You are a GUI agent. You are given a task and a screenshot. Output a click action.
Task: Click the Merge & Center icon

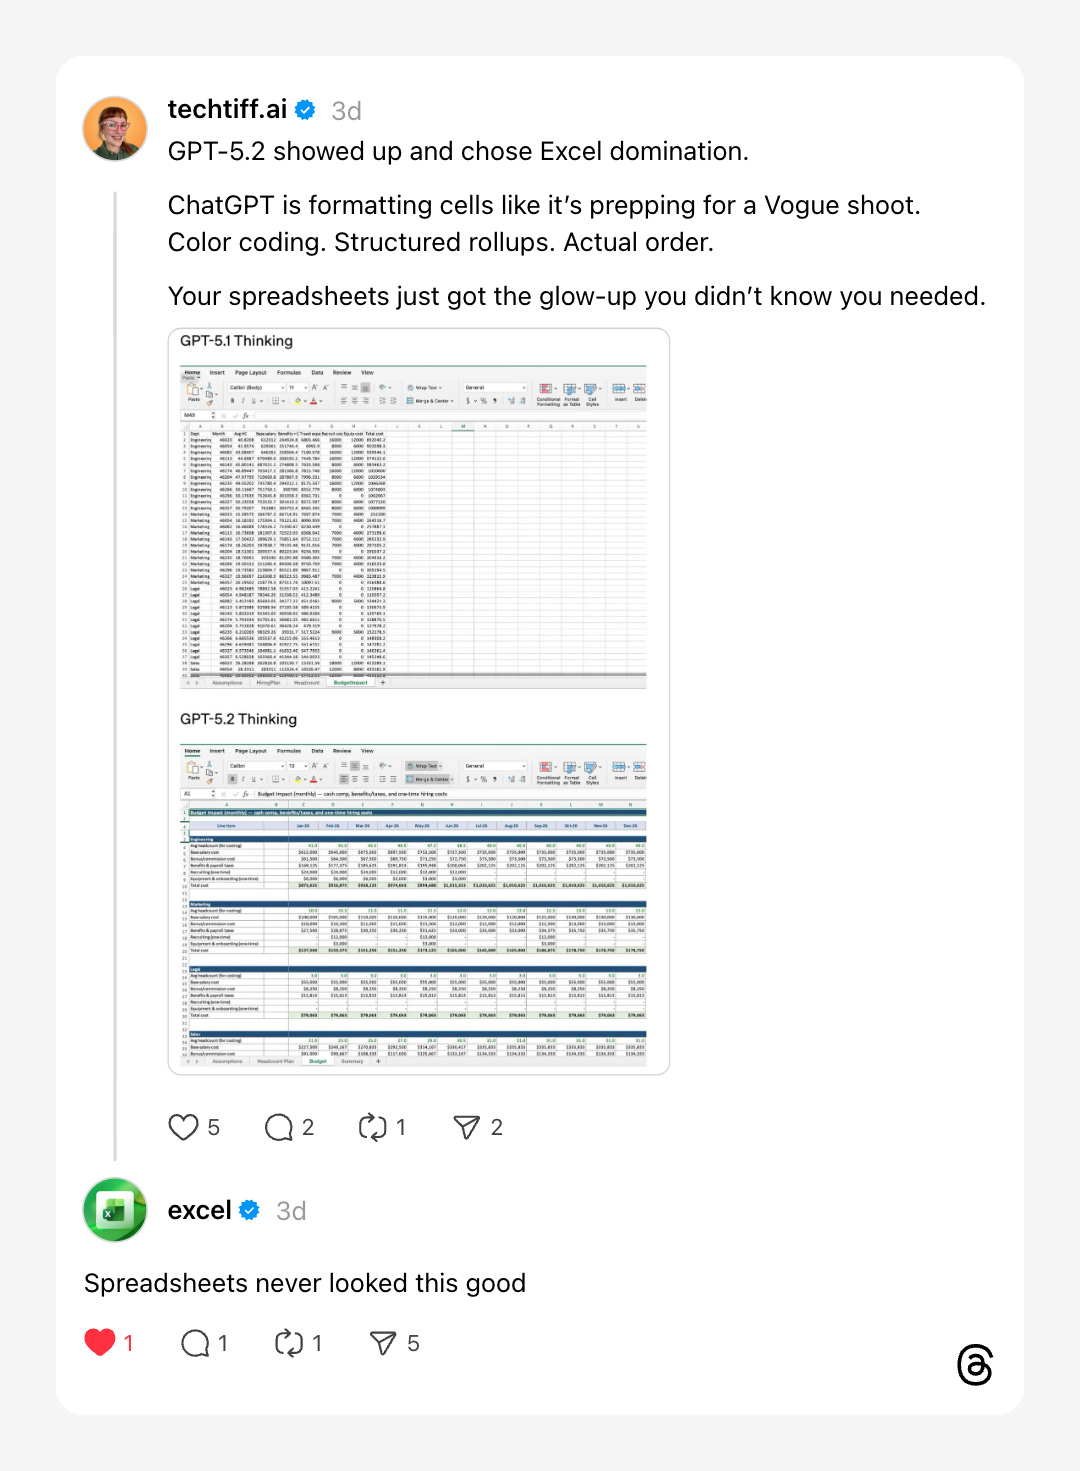click(427, 778)
